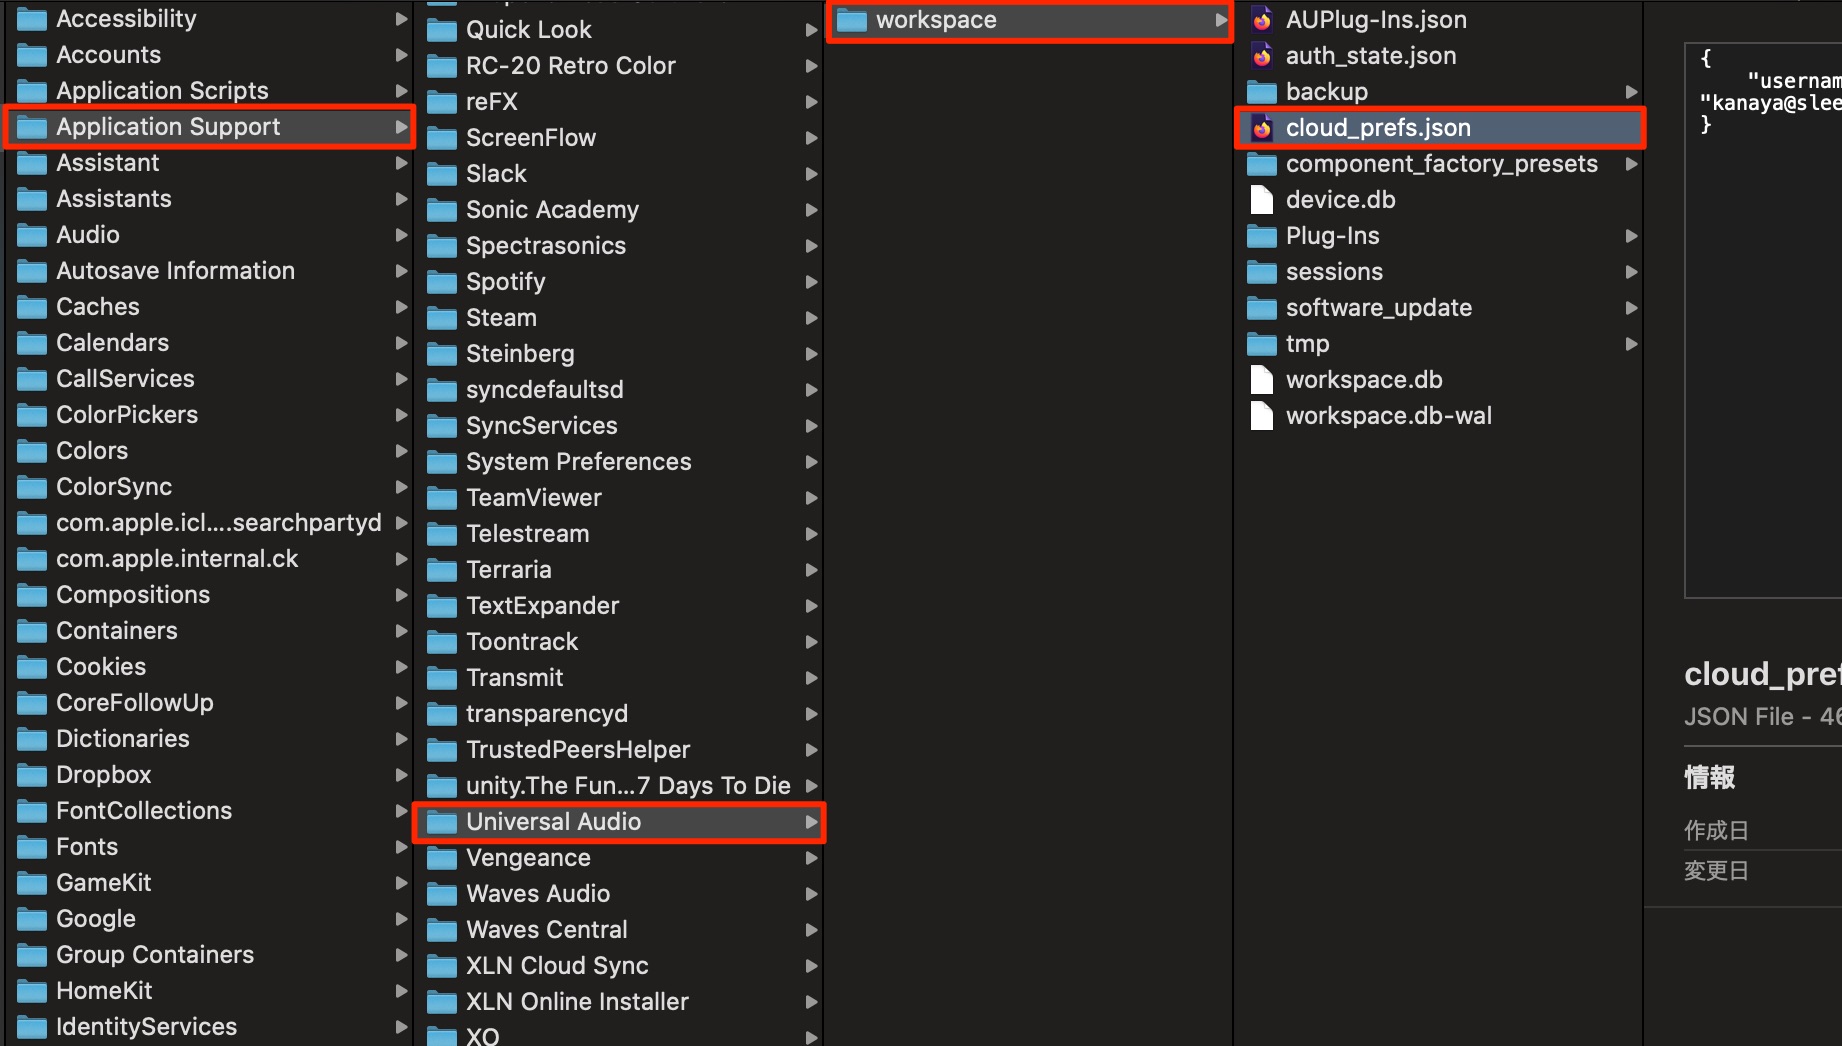The image size is (1842, 1046).
Task: Expand the component_factory_presets folder arrow
Action: click(1631, 164)
